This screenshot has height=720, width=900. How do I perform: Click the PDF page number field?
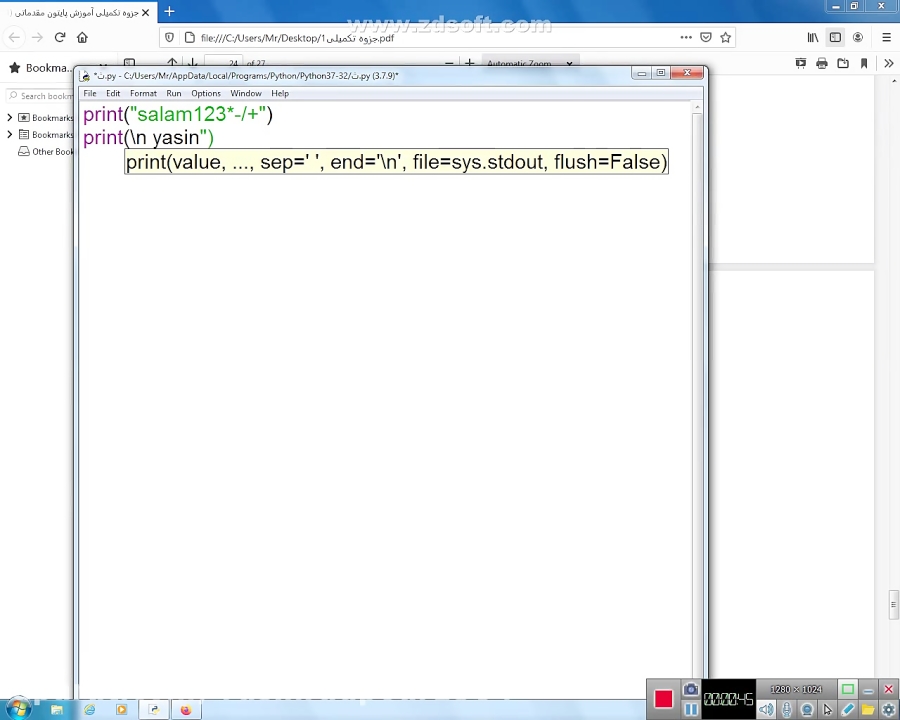[224, 62]
